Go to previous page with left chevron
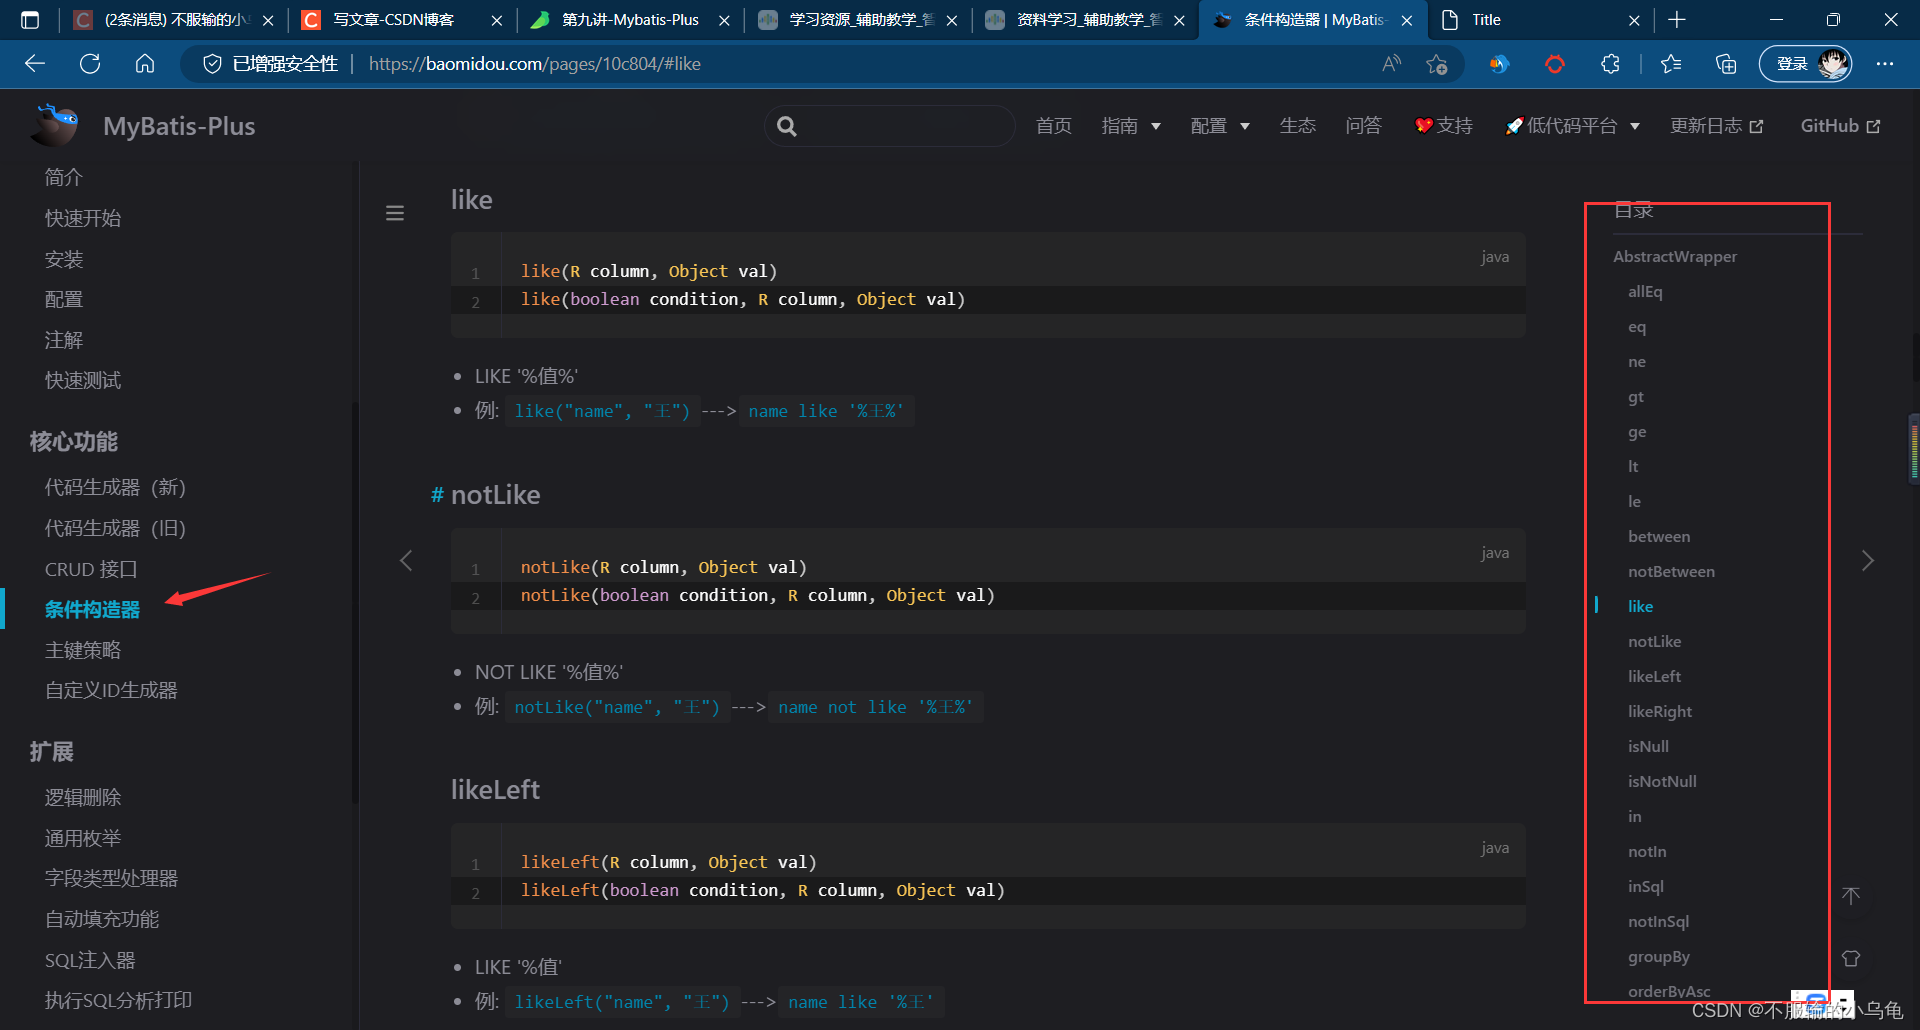The height and width of the screenshot is (1030, 1920). (x=406, y=560)
